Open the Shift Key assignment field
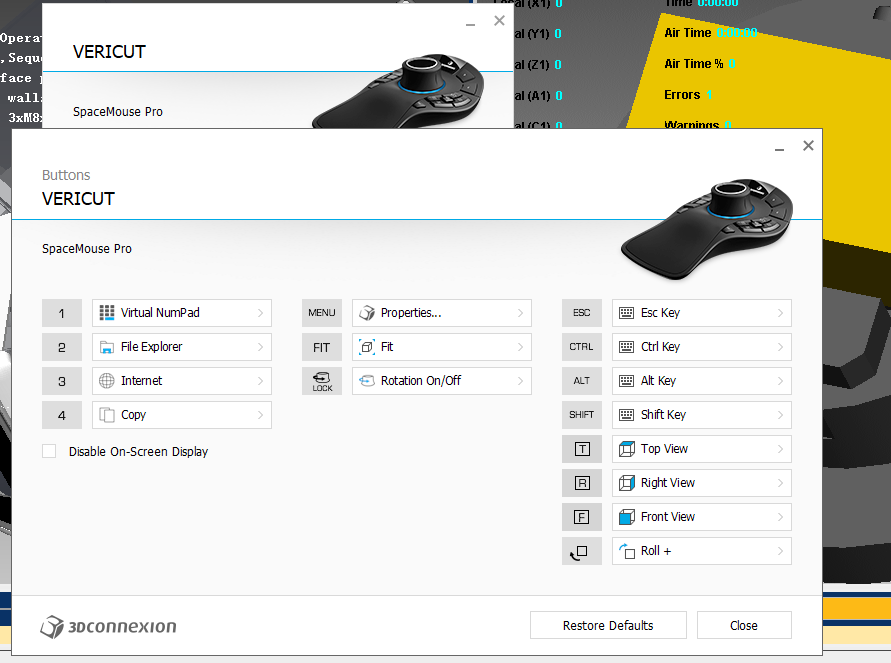Image resolution: width=891 pixels, height=663 pixels. pyautogui.click(x=701, y=415)
